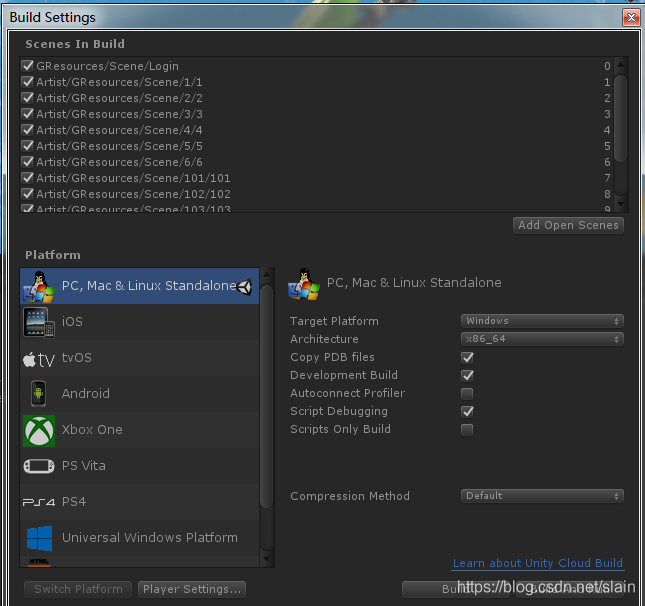The height and width of the screenshot is (606, 645).
Task: Click the Unity logo on selected platform row
Action: pyautogui.click(x=245, y=287)
